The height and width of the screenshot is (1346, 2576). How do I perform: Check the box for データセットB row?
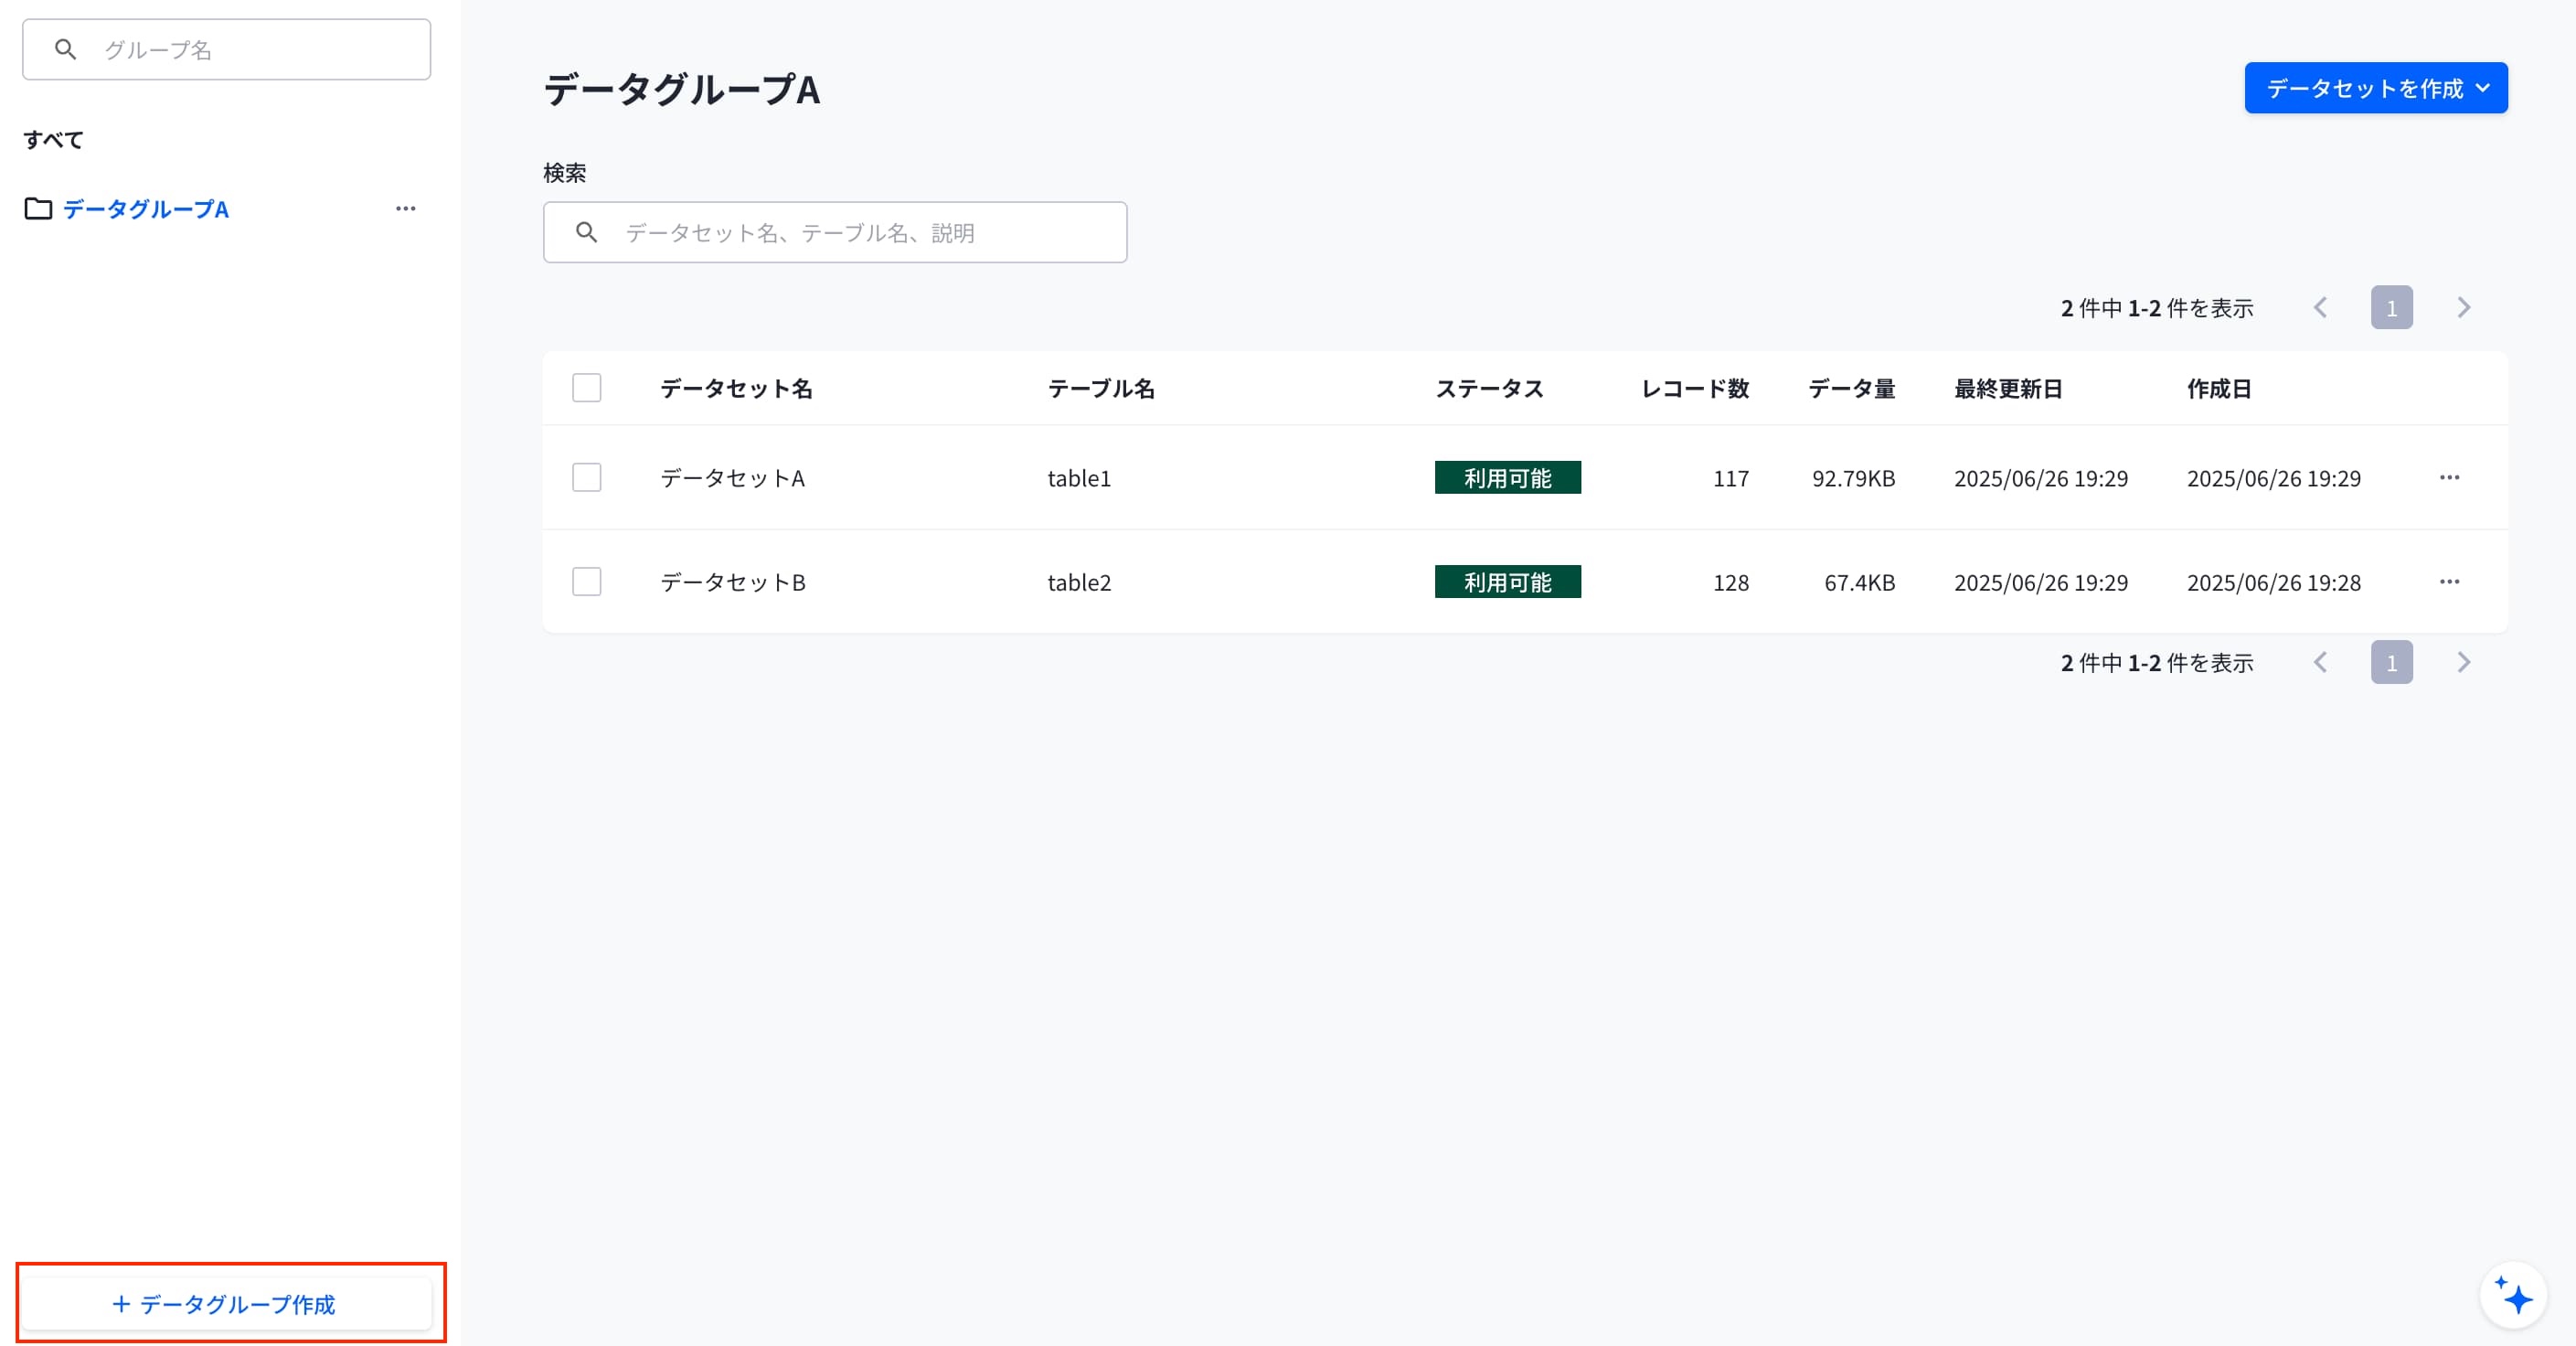587,582
